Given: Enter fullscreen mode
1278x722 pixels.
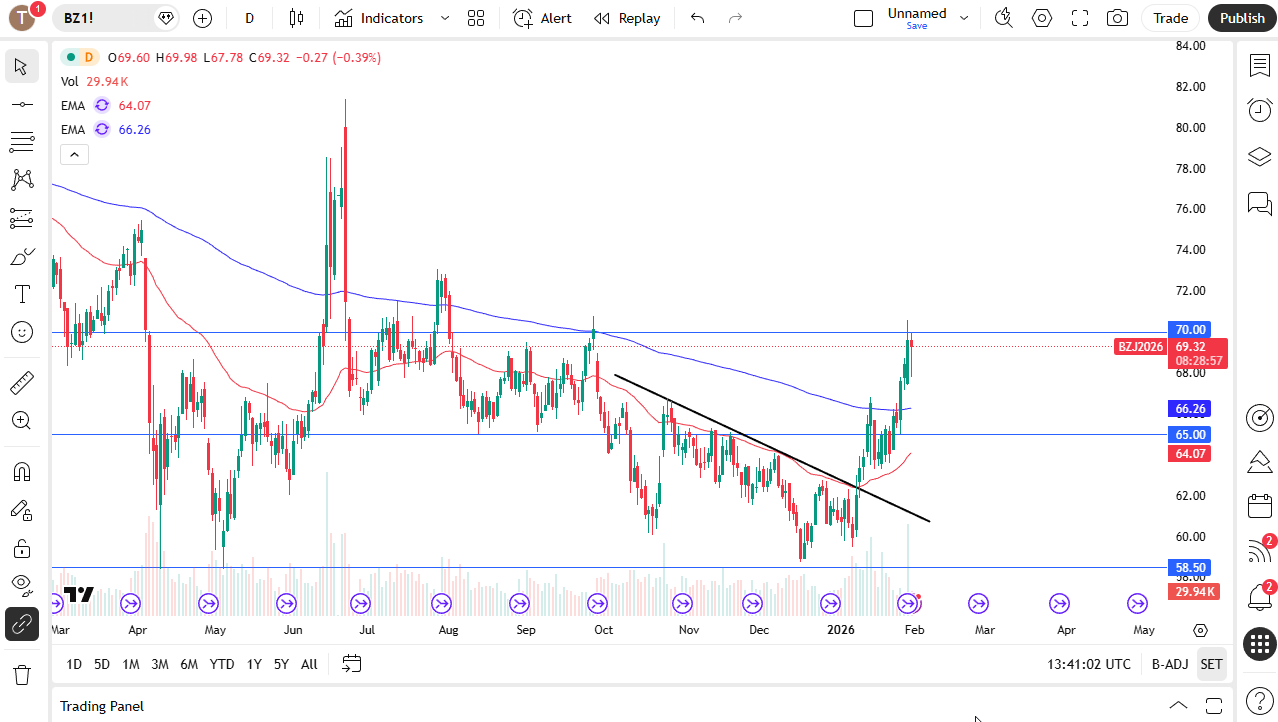Looking at the screenshot, I should click(x=1080, y=18).
